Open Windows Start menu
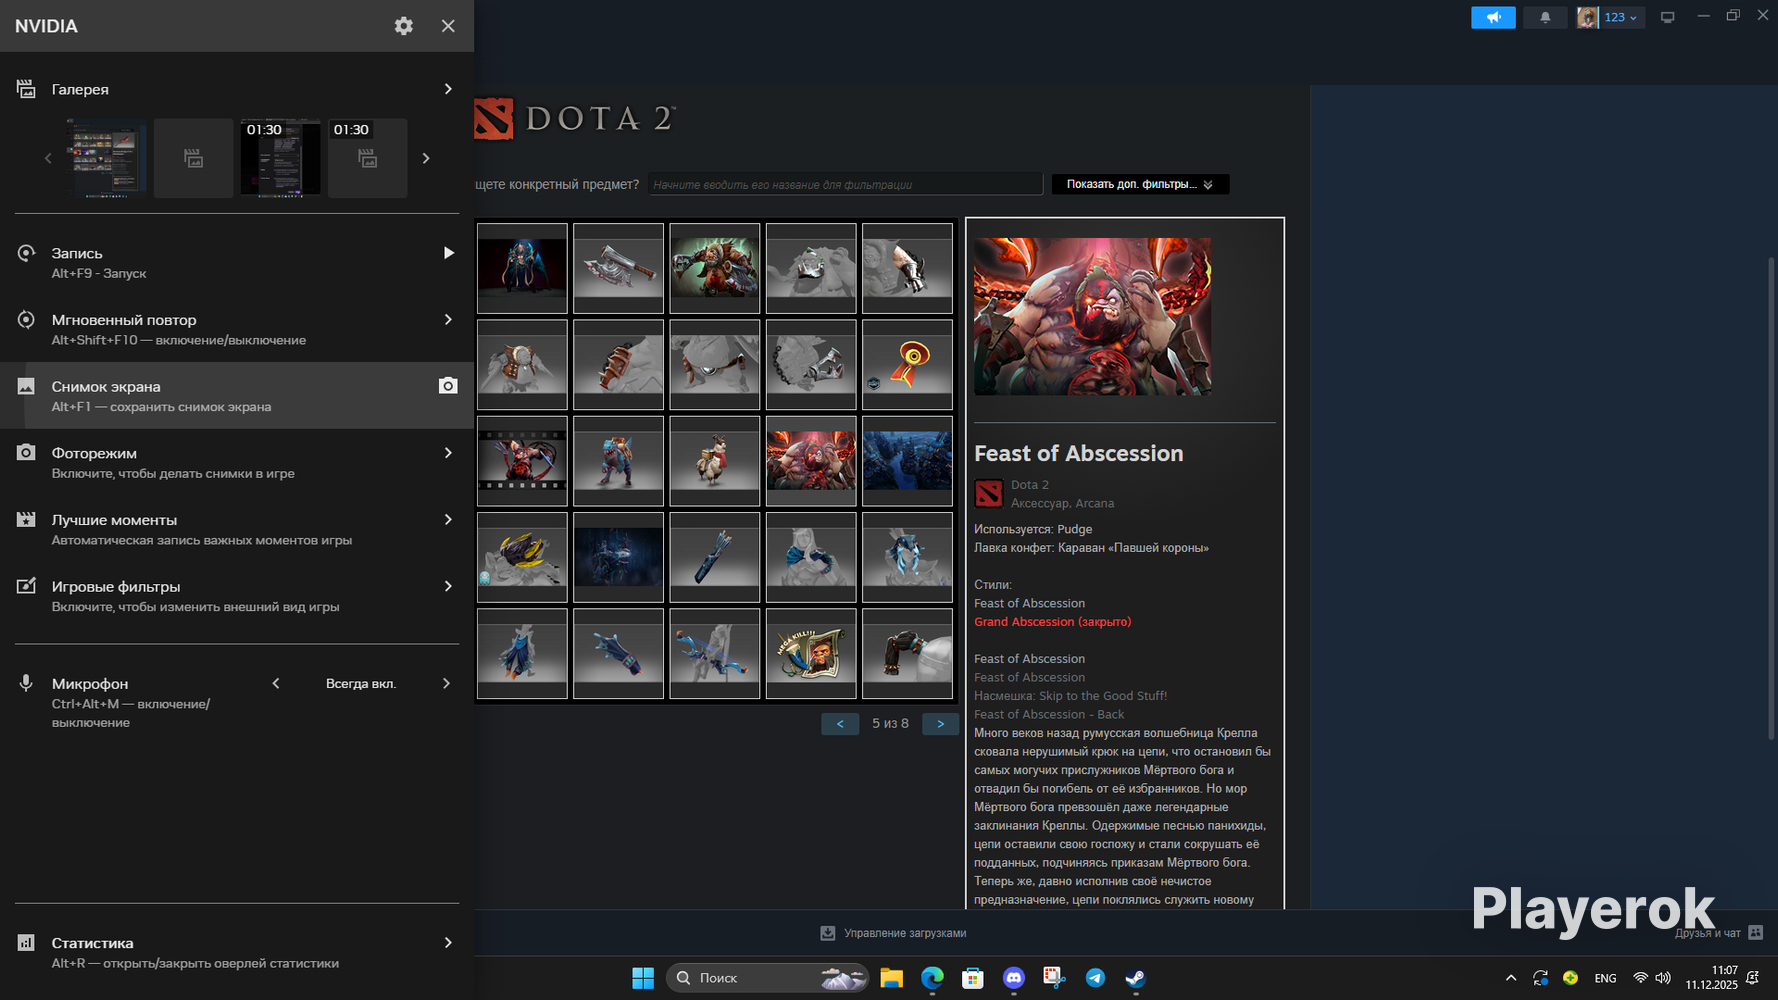Viewport: 1778px width, 1000px height. 643,978
